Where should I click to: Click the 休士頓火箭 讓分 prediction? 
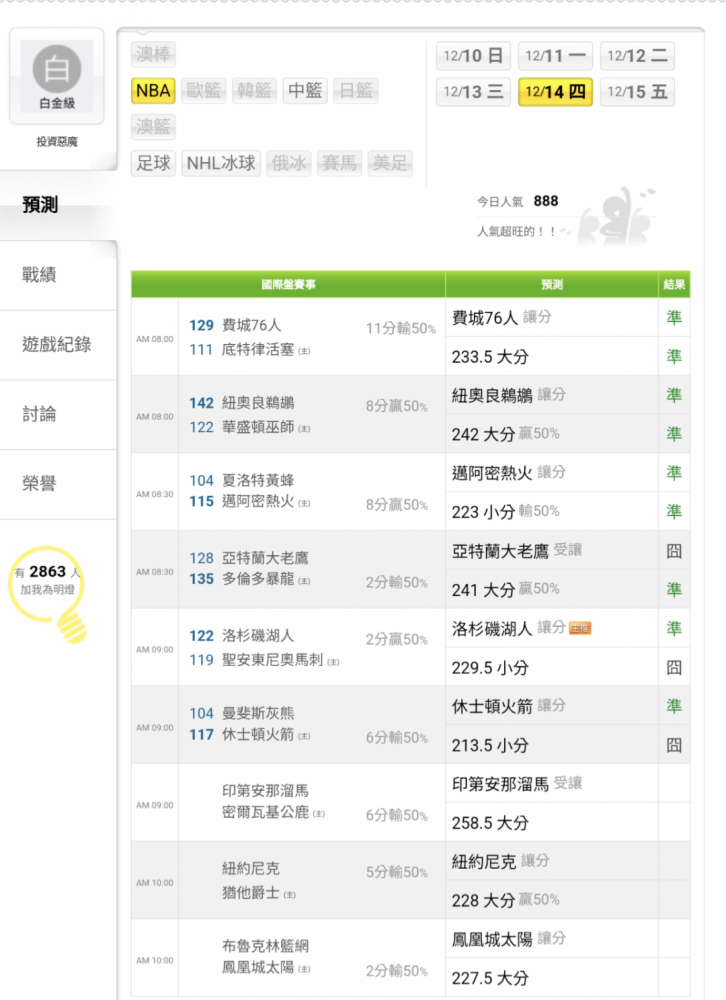[x=508, y=706]
